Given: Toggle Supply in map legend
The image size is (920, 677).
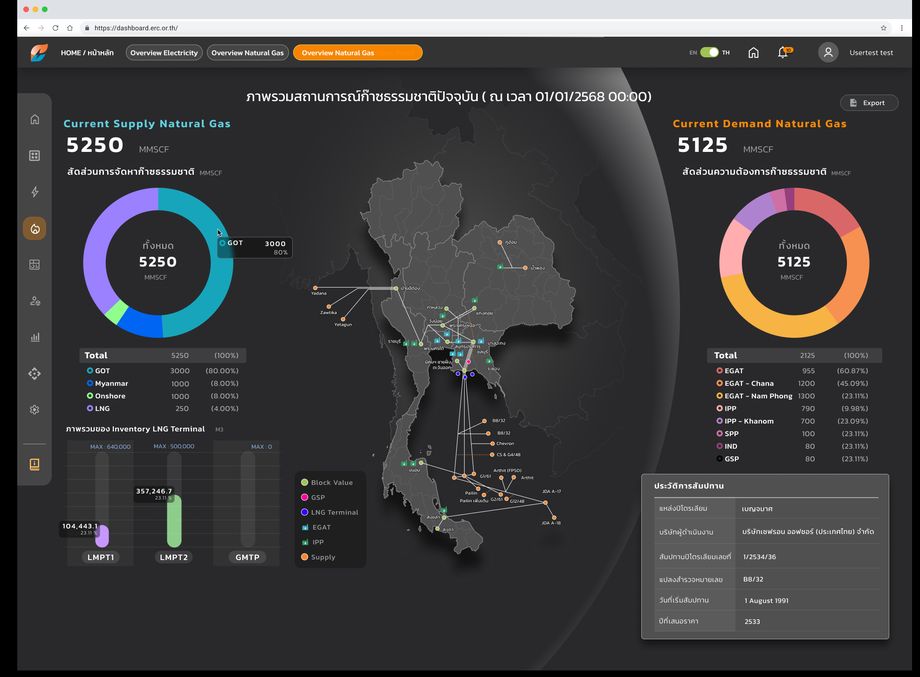Looking at the screenshot, I should click(x=318, y=557).
